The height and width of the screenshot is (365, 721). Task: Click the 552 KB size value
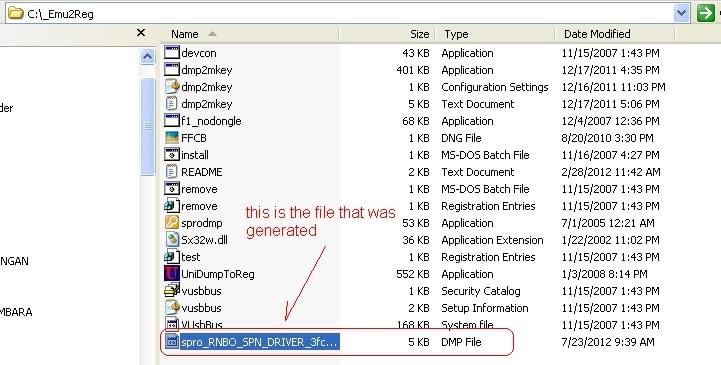412,274
